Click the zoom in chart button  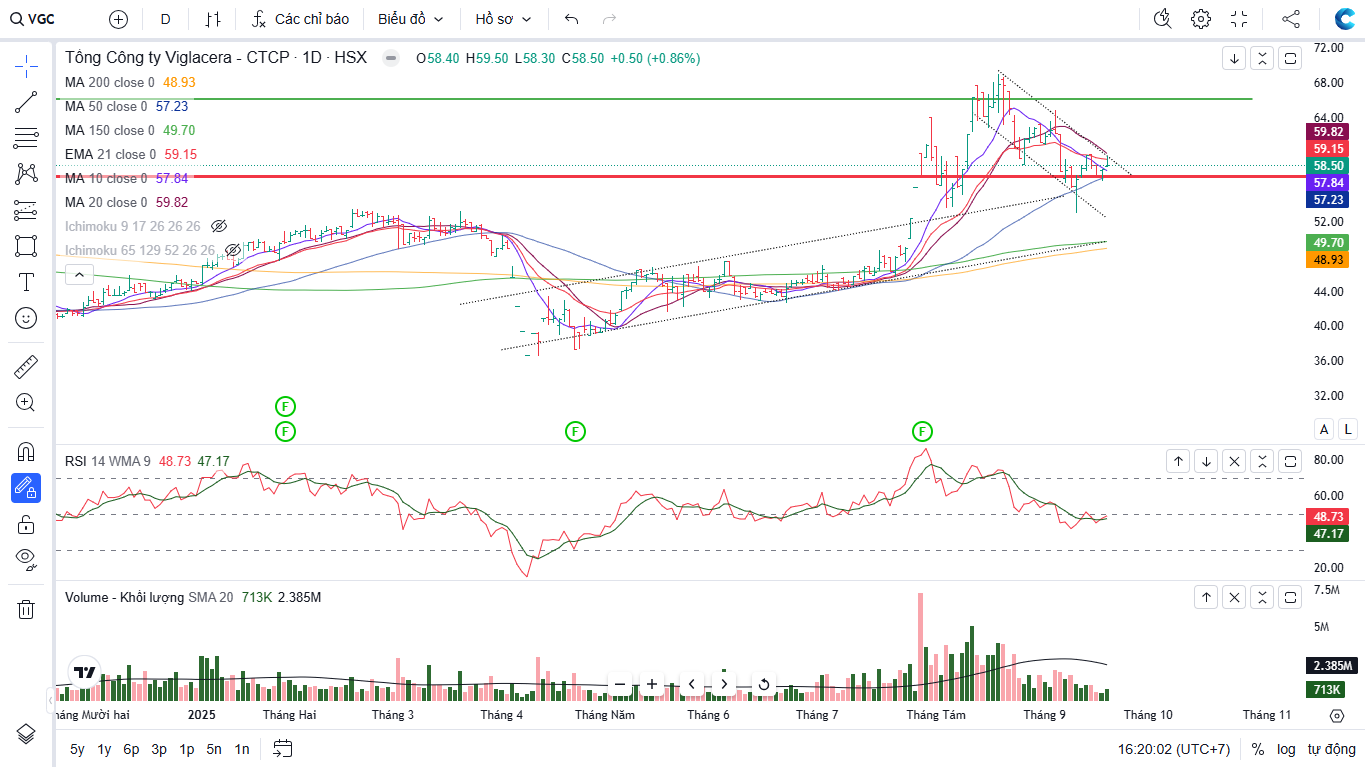(652, 684)
